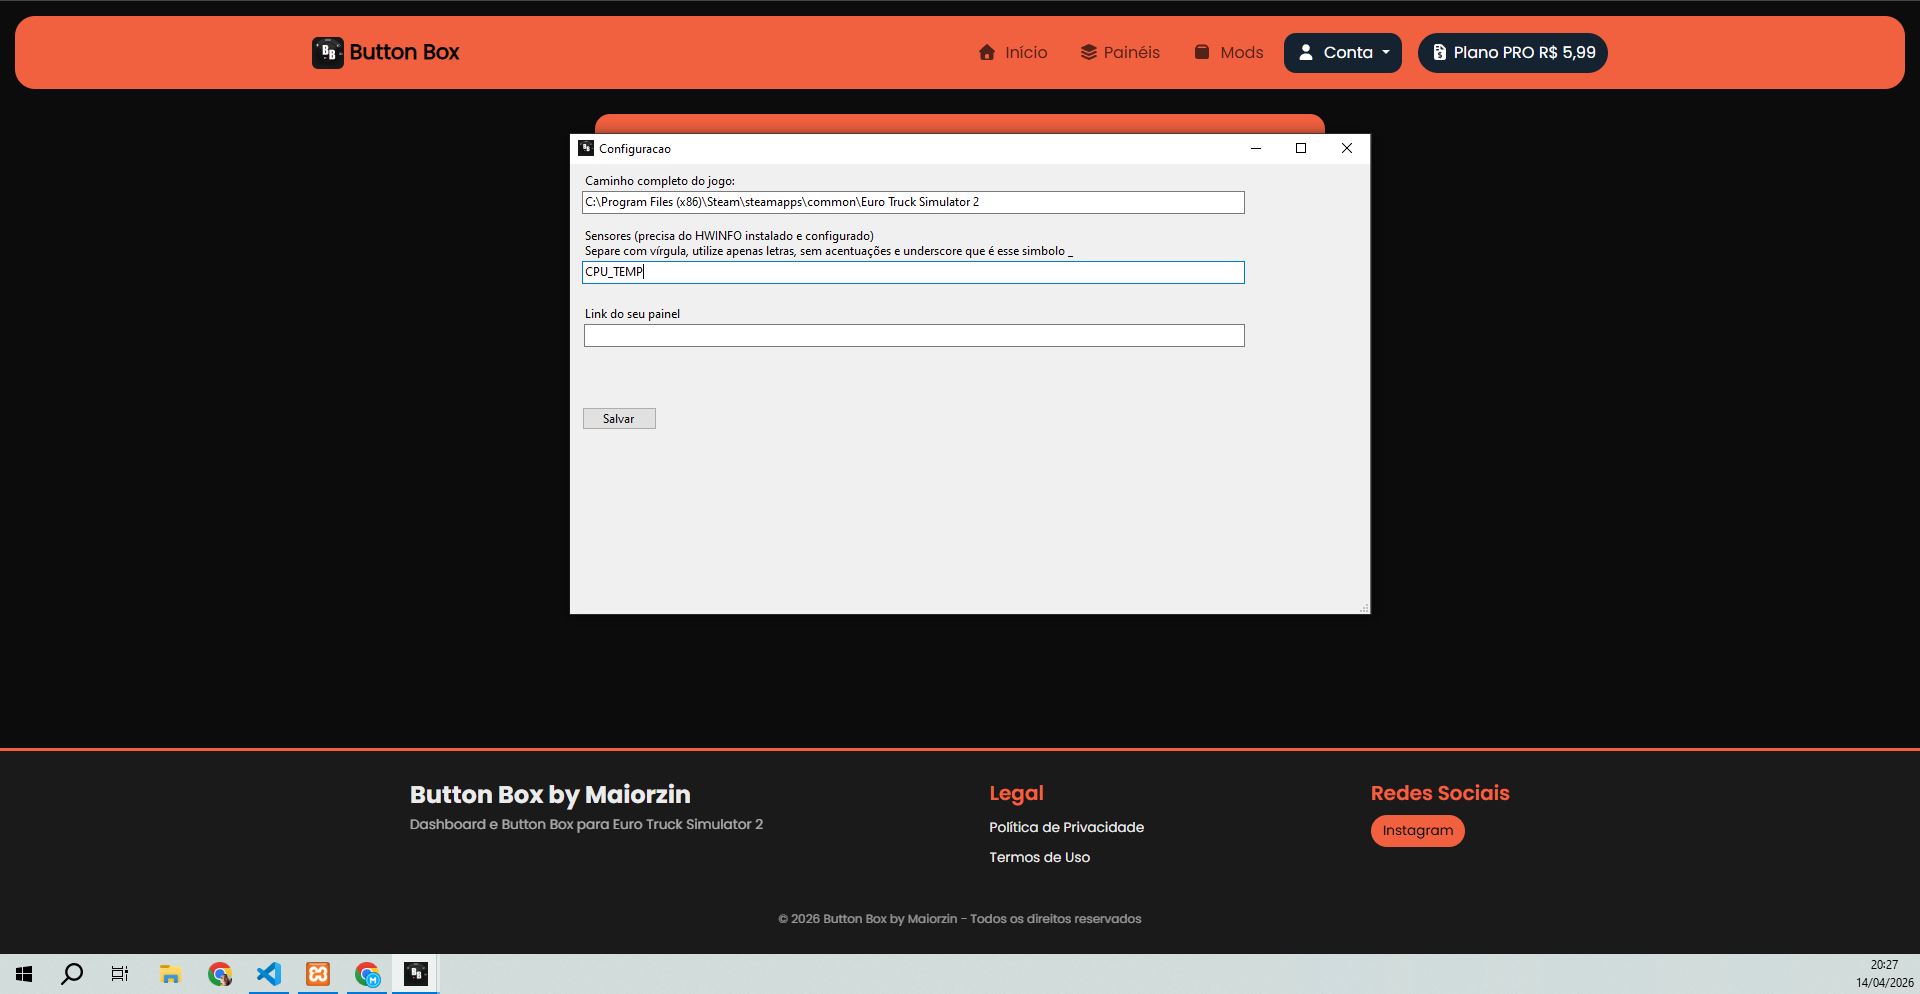The image size is (1920, 994).
Task: Open the Política de Privacidade link
Action: pyautogui.click(x=1066, y=827)
